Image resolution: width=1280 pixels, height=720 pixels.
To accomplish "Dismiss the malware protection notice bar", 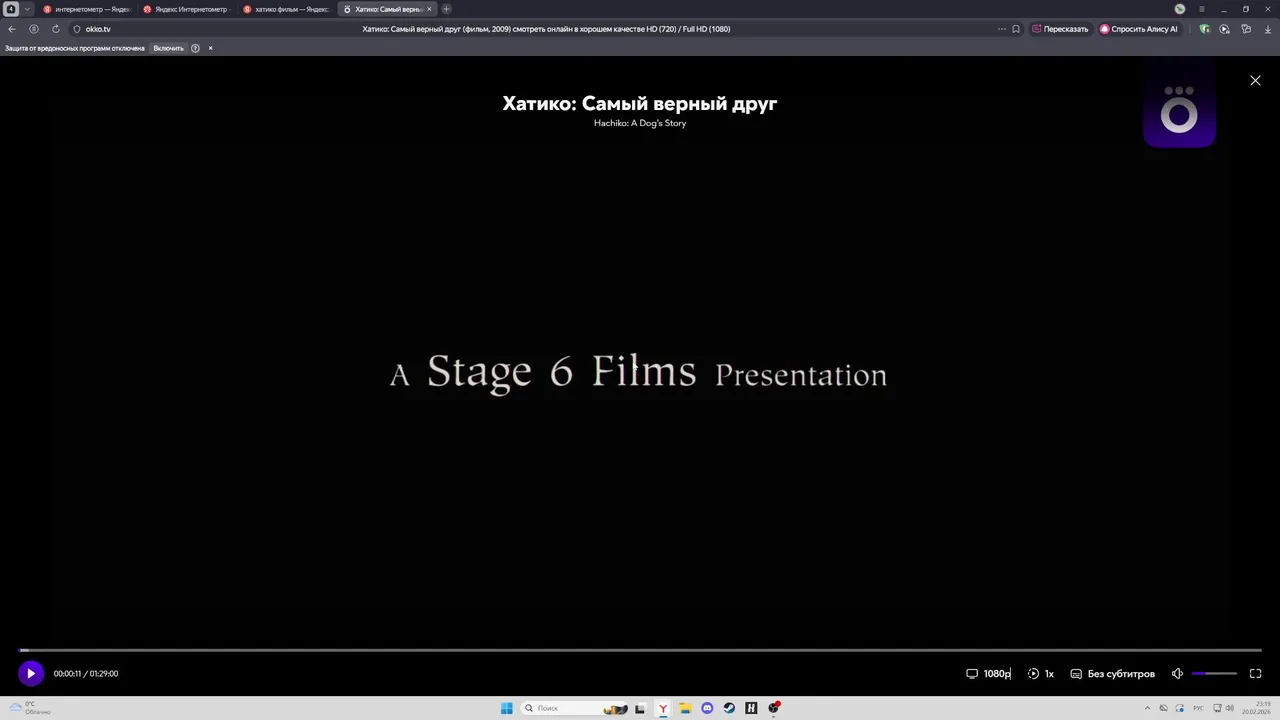I will tap(210, 48).
